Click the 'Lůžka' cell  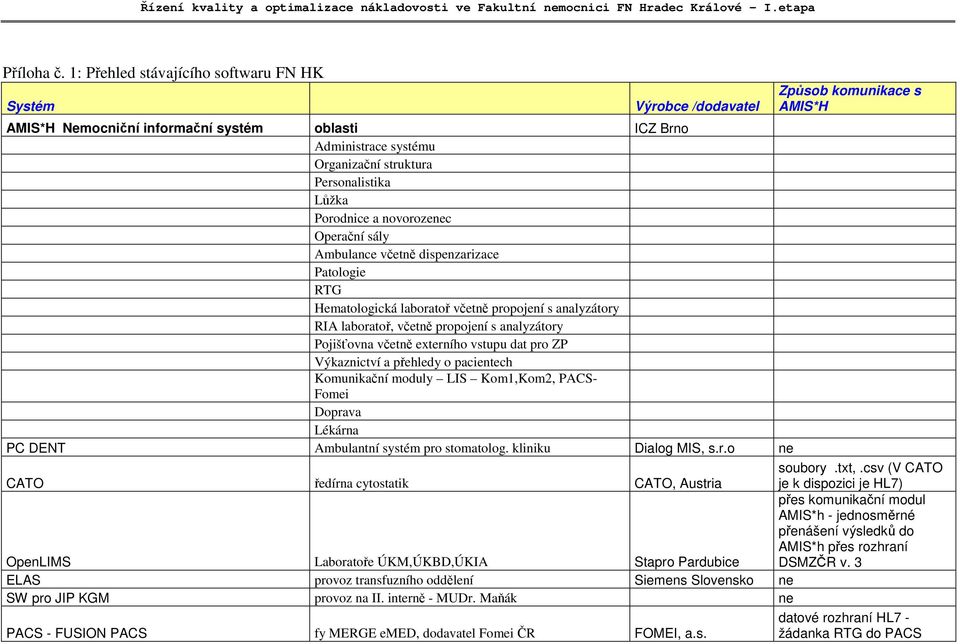[x=470, y=200]
